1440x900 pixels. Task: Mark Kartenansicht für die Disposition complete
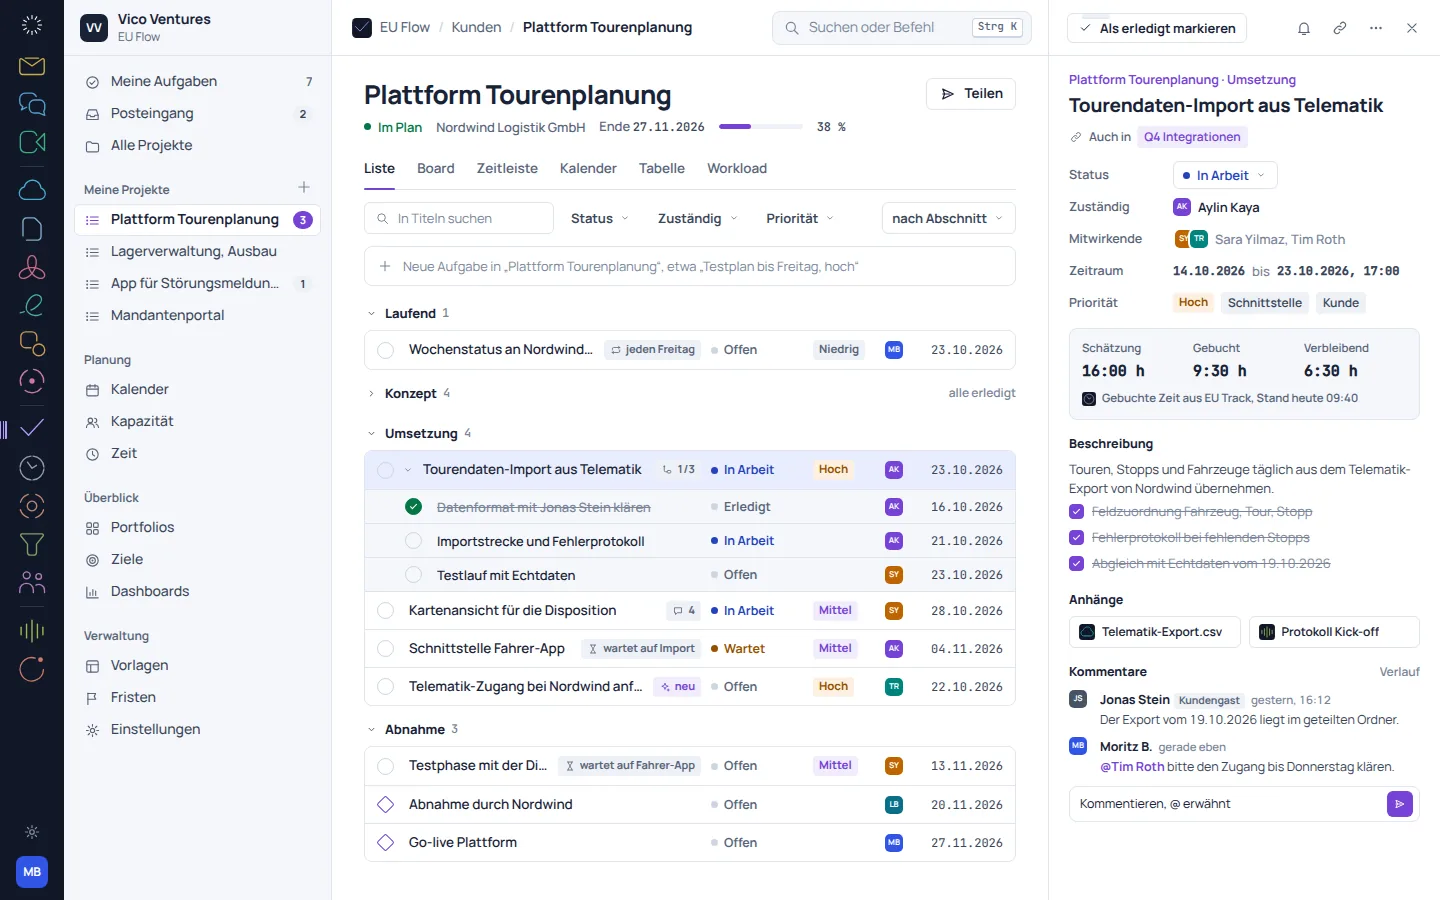386,611
